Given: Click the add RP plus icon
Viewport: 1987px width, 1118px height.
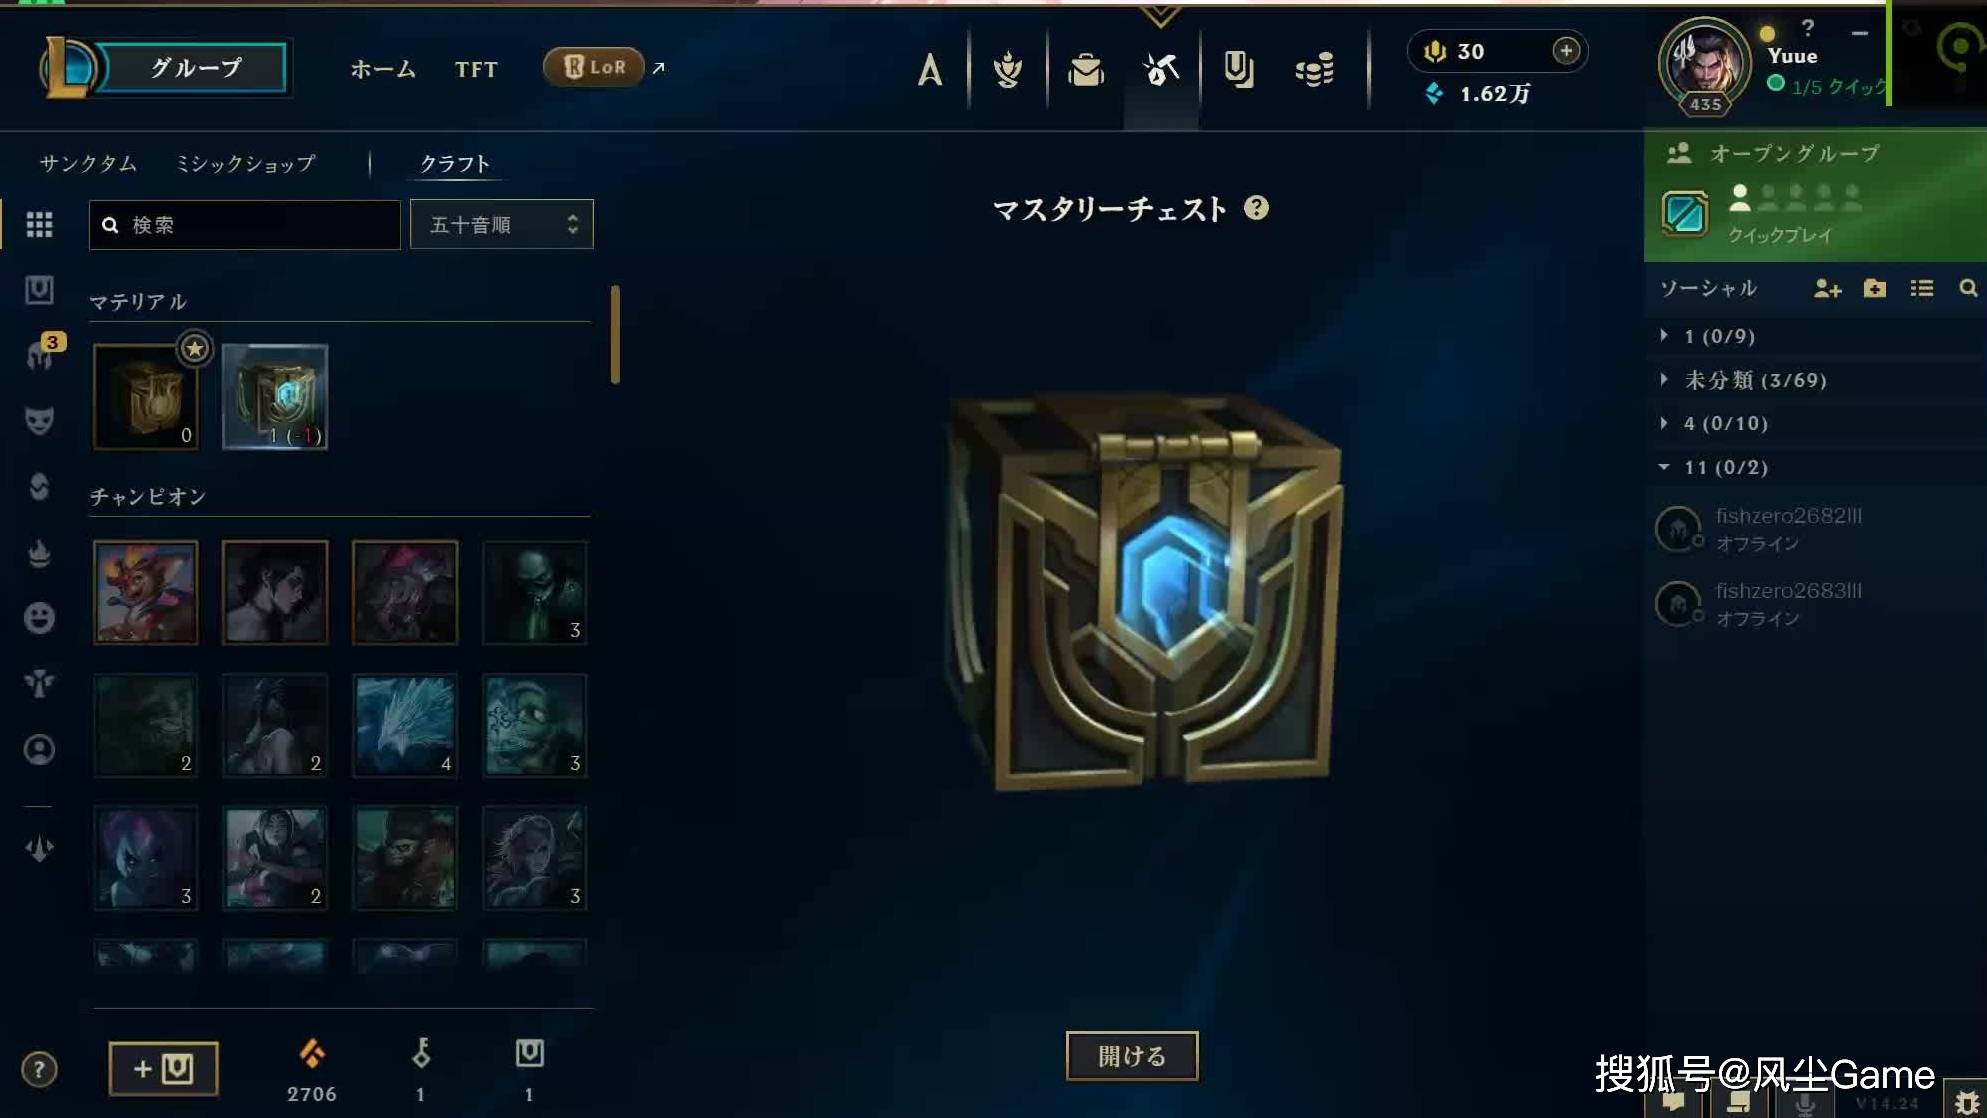Looking at the screenshot, I should click(1566, 51).
